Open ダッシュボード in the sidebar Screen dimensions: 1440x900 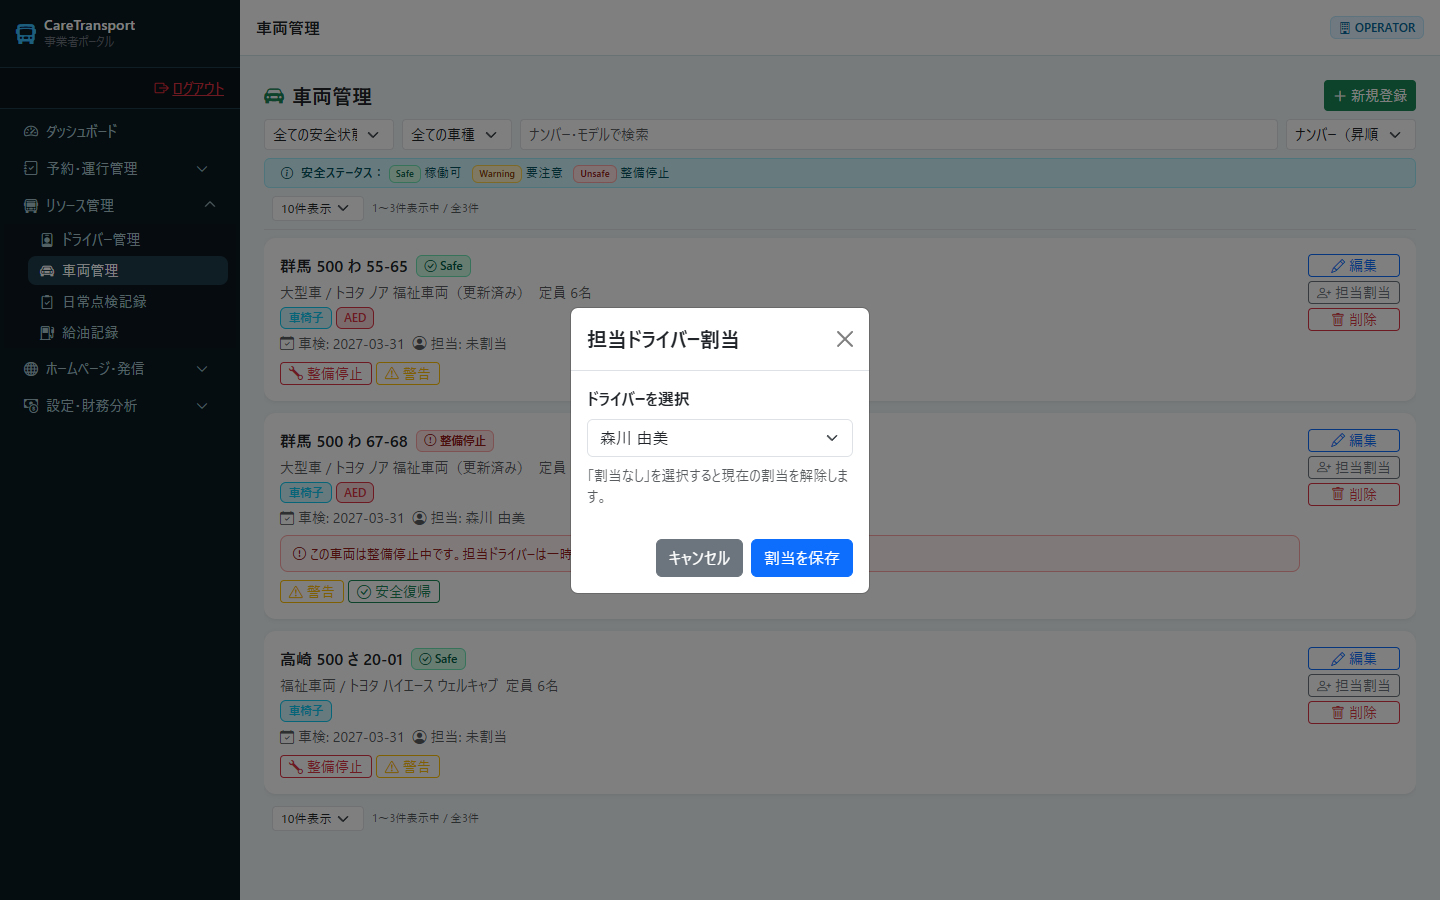(120, 131)
